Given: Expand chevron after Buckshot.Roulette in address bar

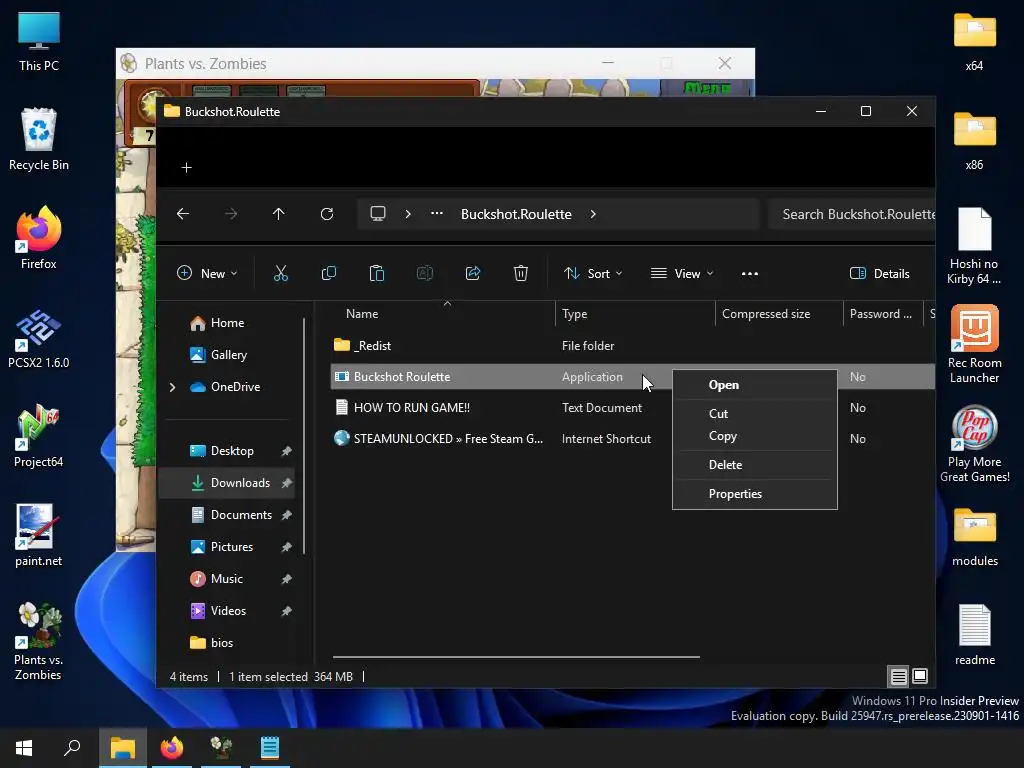Looking at the screenshot, I should click(593, 214).
